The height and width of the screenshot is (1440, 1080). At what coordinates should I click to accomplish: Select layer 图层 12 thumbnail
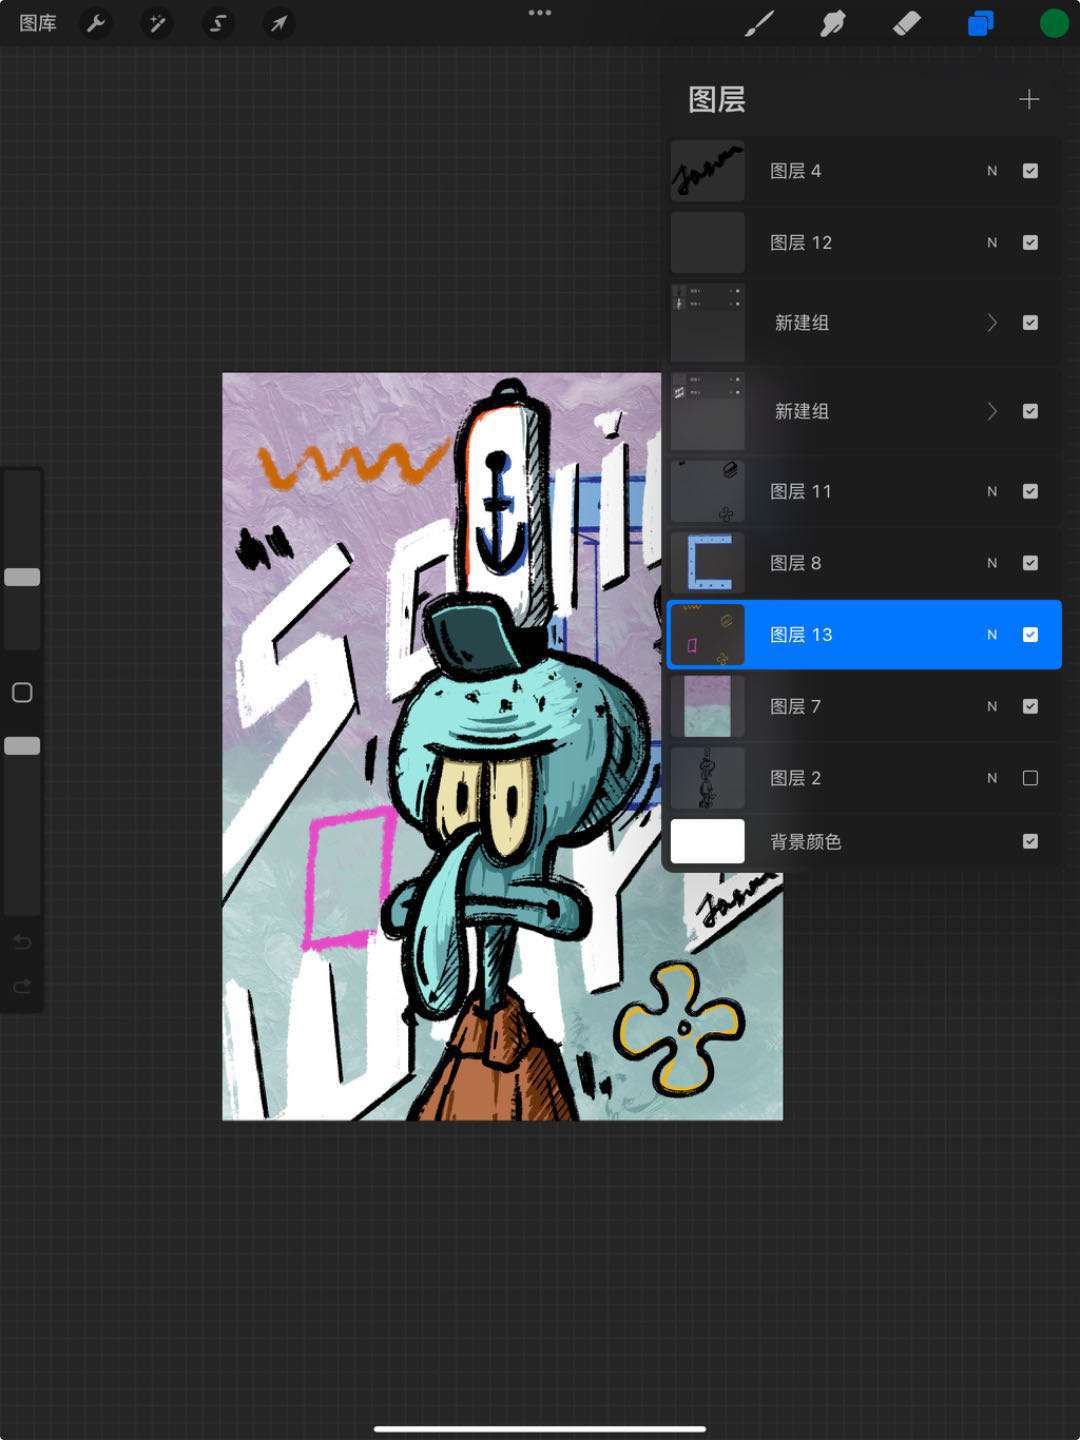tap(708, 243)
